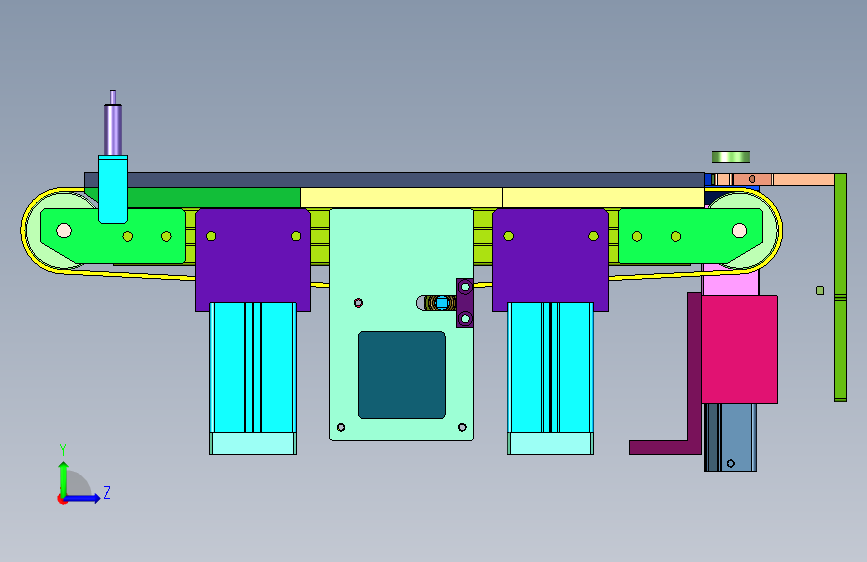Select the dark slate top conveyor bar
This screenshot has height=562, width=867.
(394, 180)
